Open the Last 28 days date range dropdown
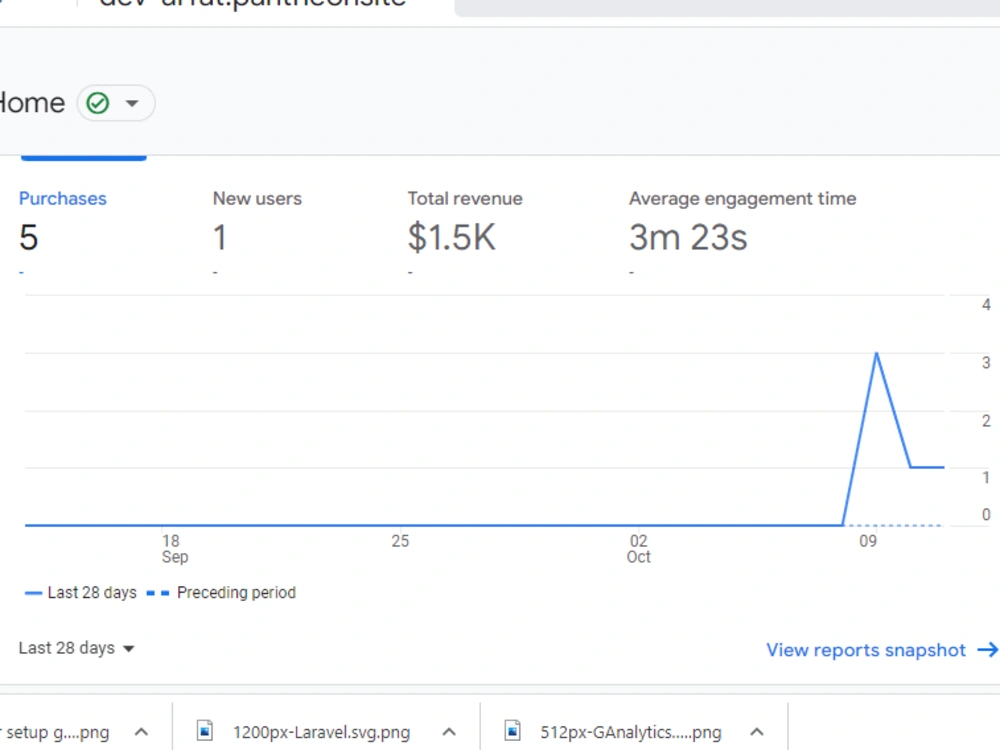 (x=75, y=648)
